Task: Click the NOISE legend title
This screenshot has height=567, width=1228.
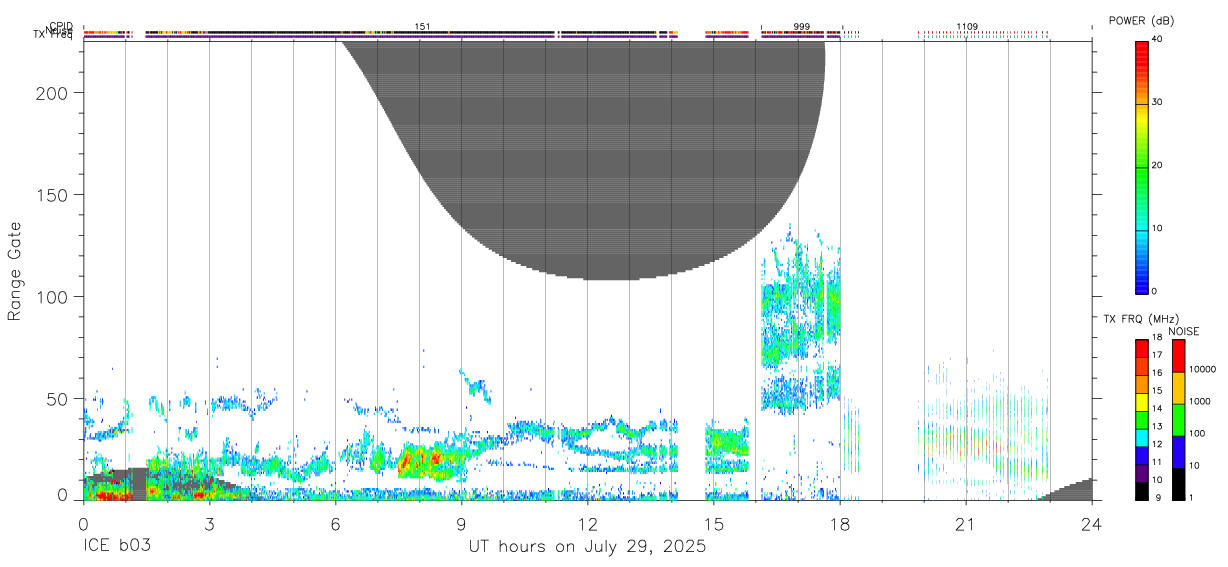Action: tap(1184, 332)
